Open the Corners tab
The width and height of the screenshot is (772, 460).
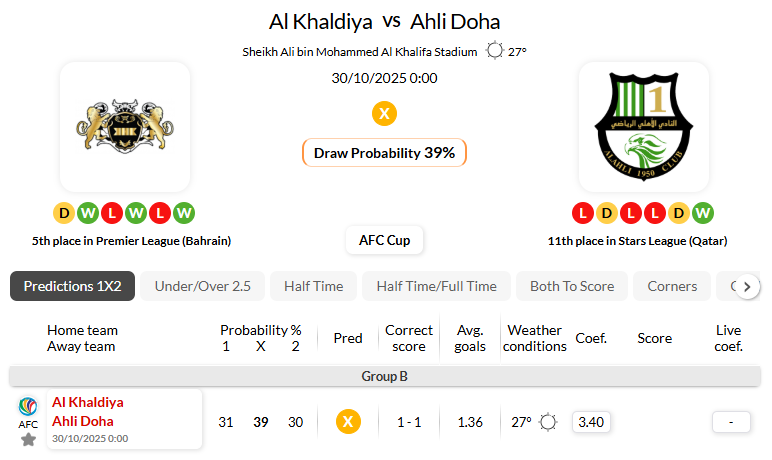pyautogui.click(x=672, y=286)
